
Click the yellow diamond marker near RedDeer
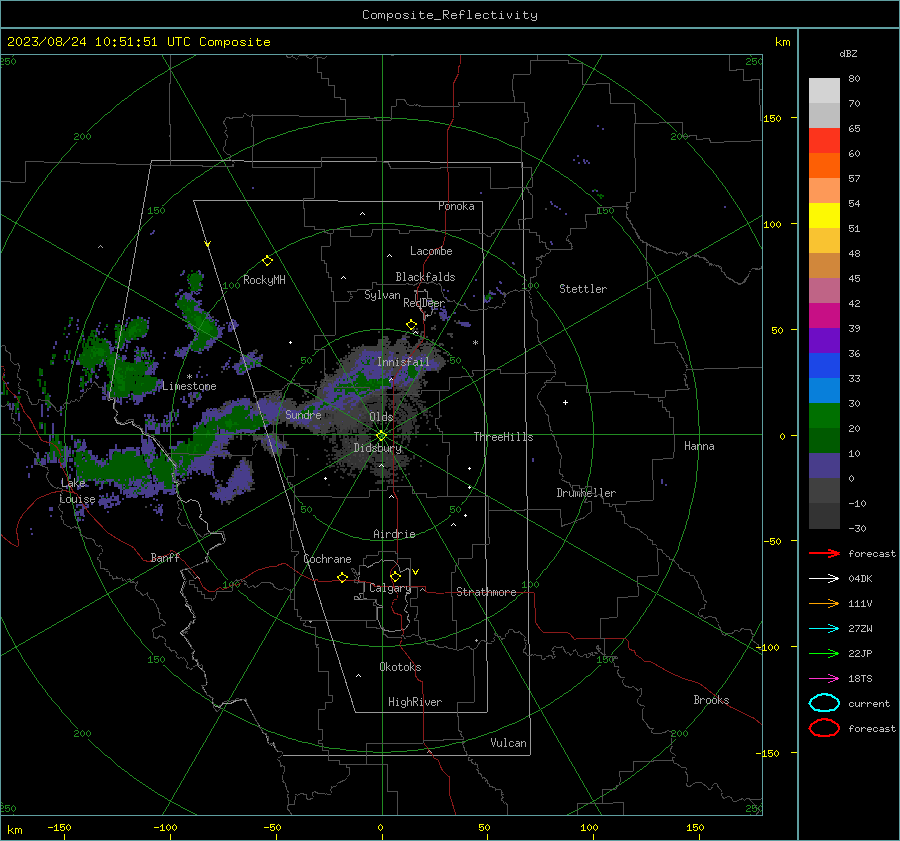pos(412,325)
